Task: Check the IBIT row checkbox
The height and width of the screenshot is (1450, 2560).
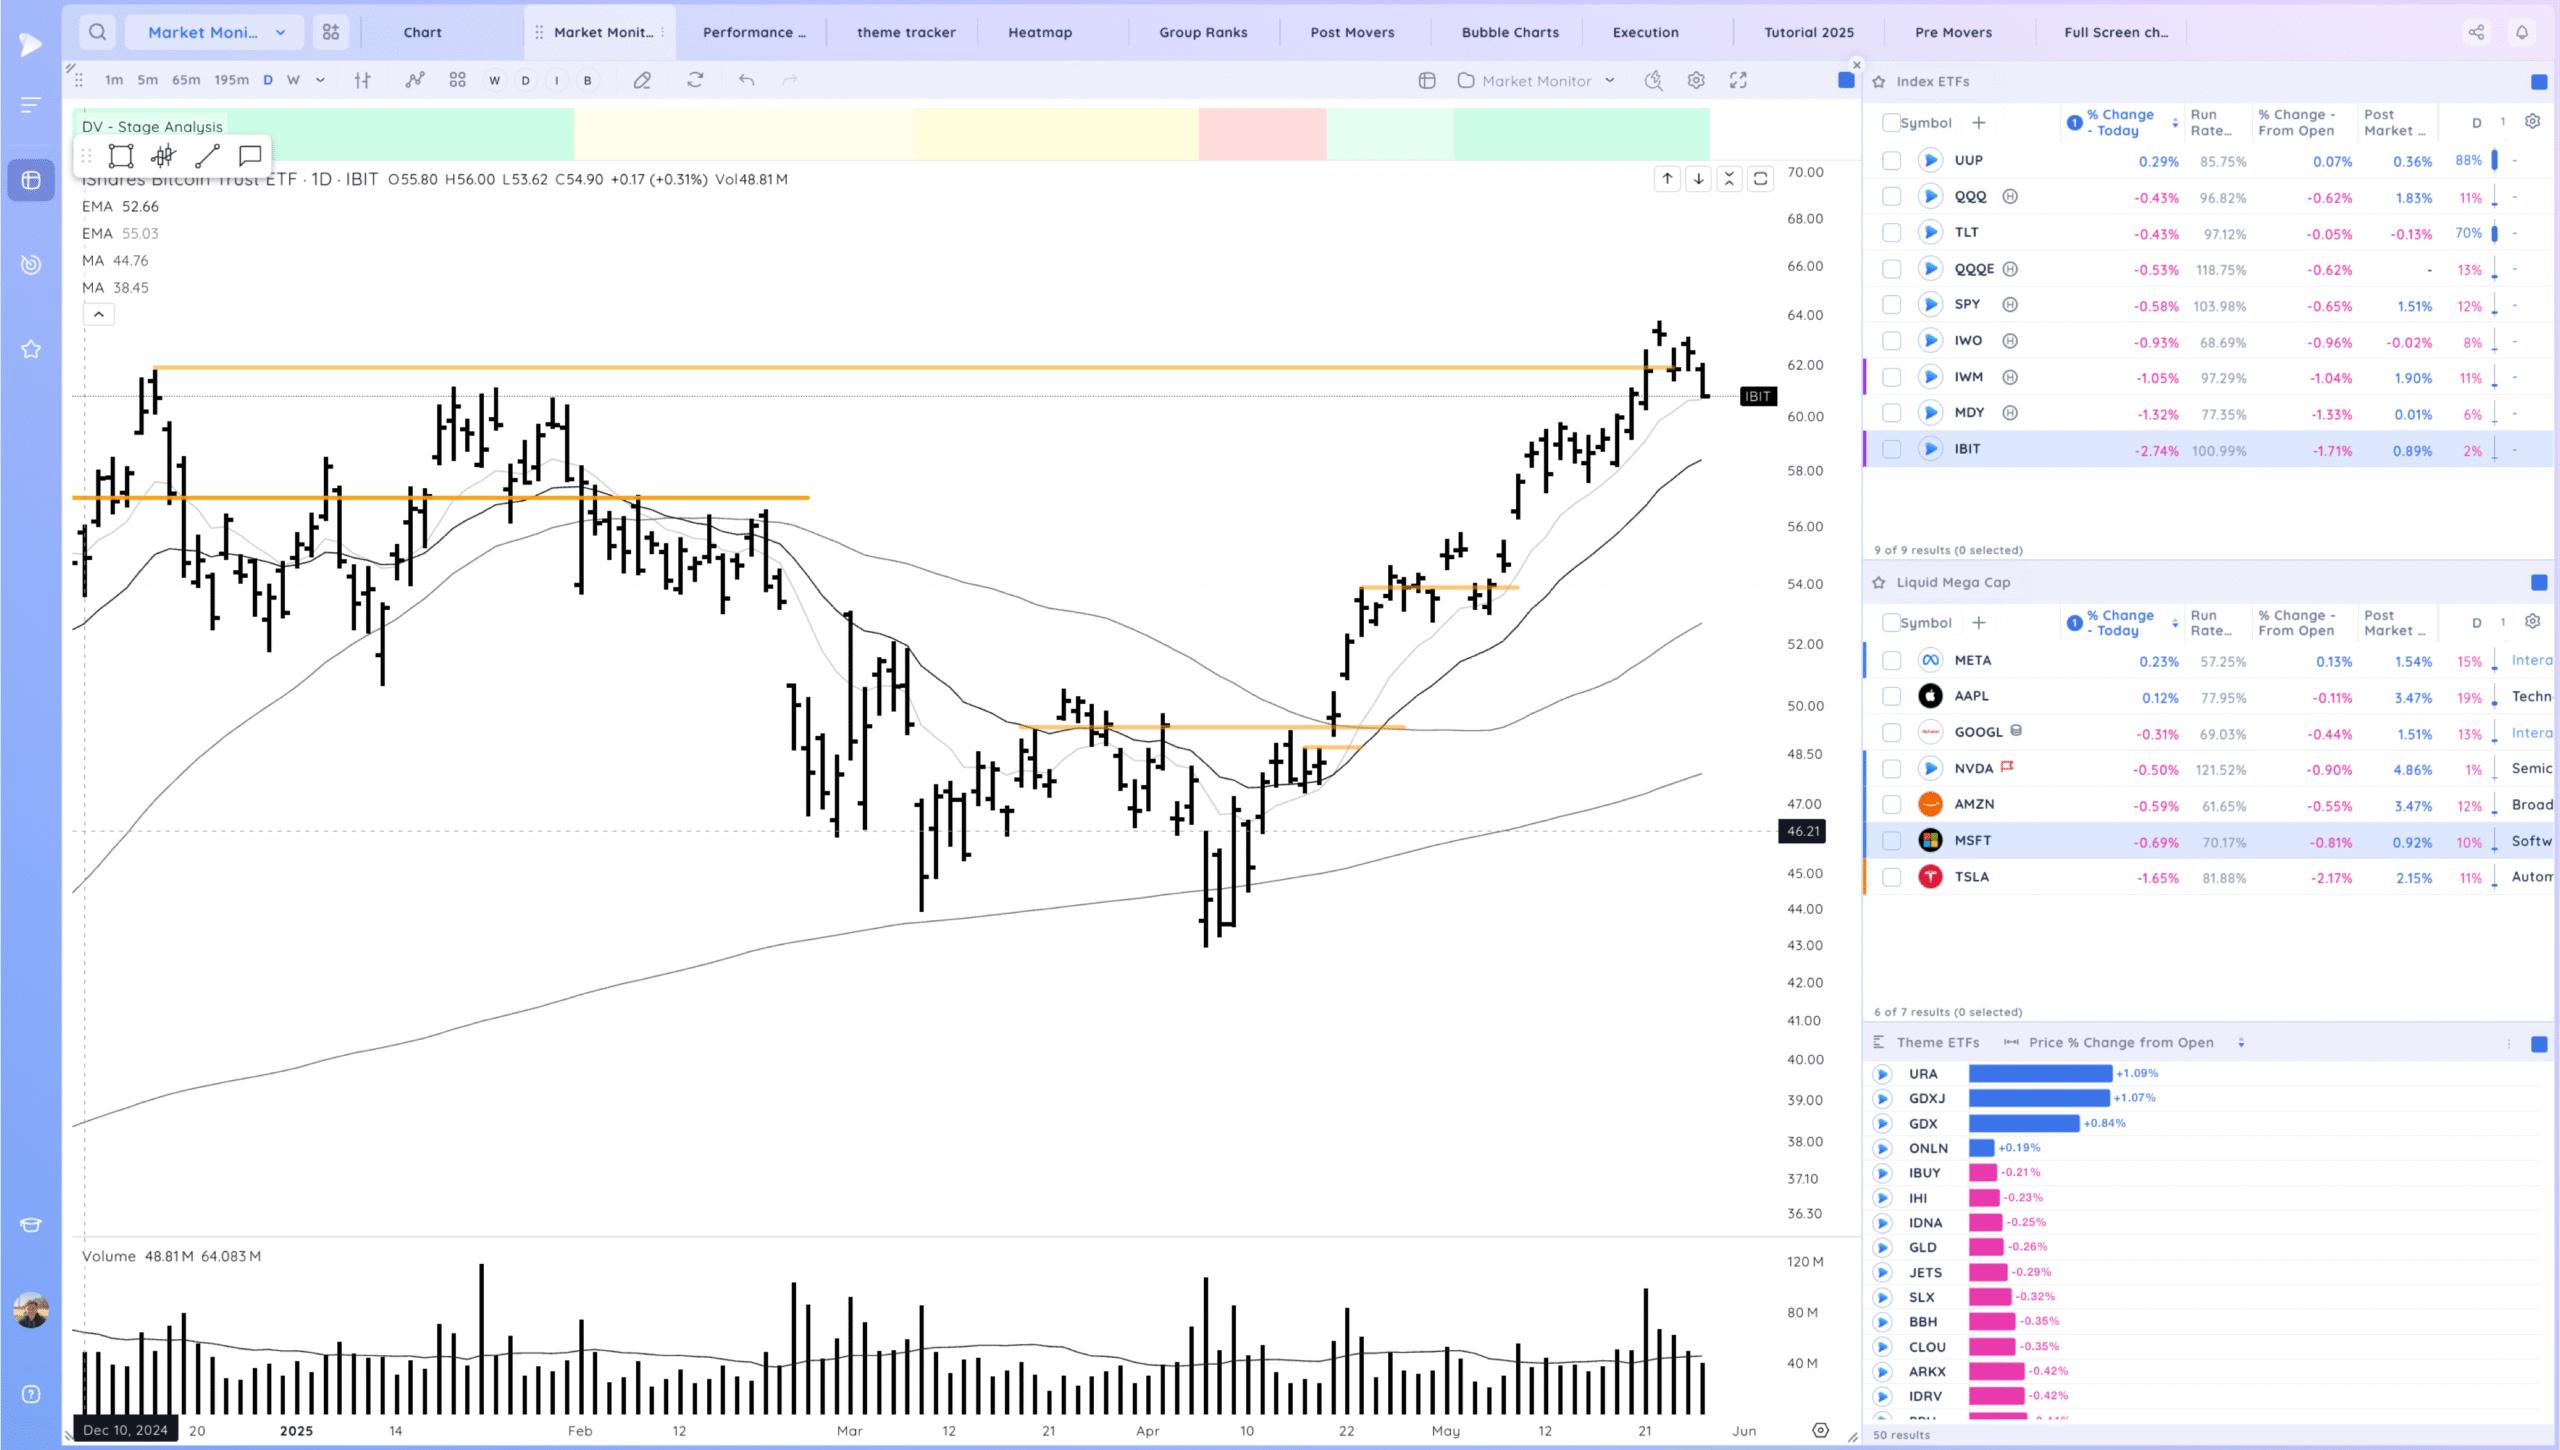Action: [1891, 449]
